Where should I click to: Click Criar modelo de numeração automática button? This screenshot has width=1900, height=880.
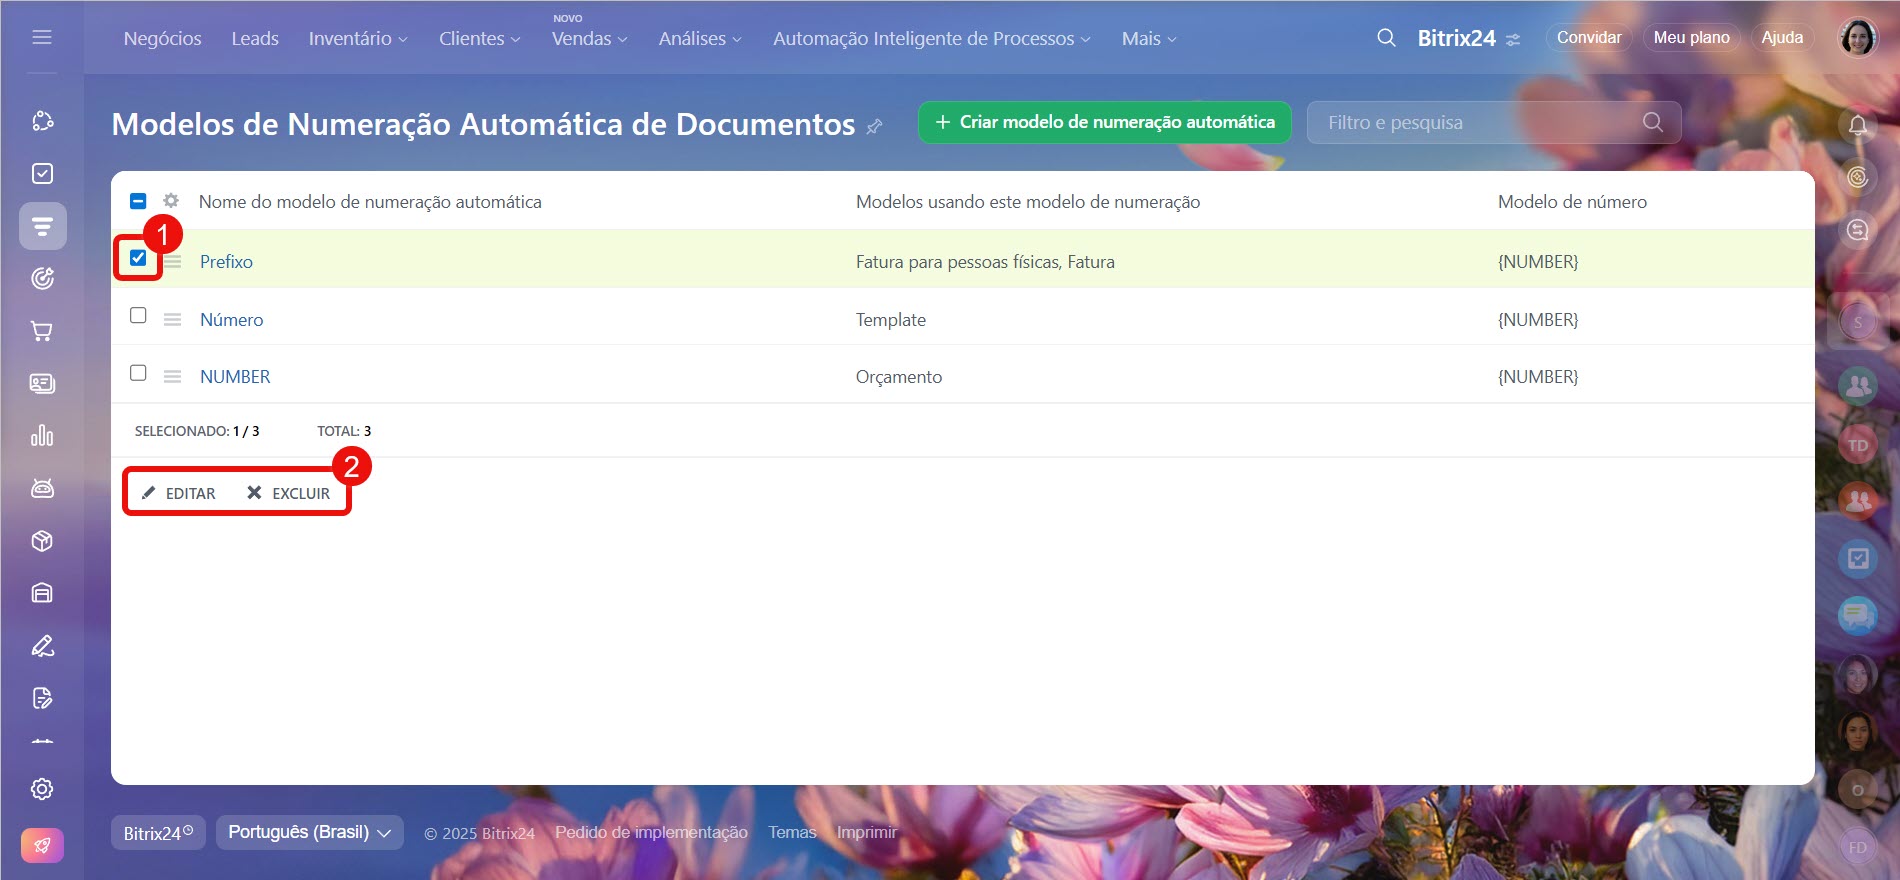click(x=1104, y=122)
